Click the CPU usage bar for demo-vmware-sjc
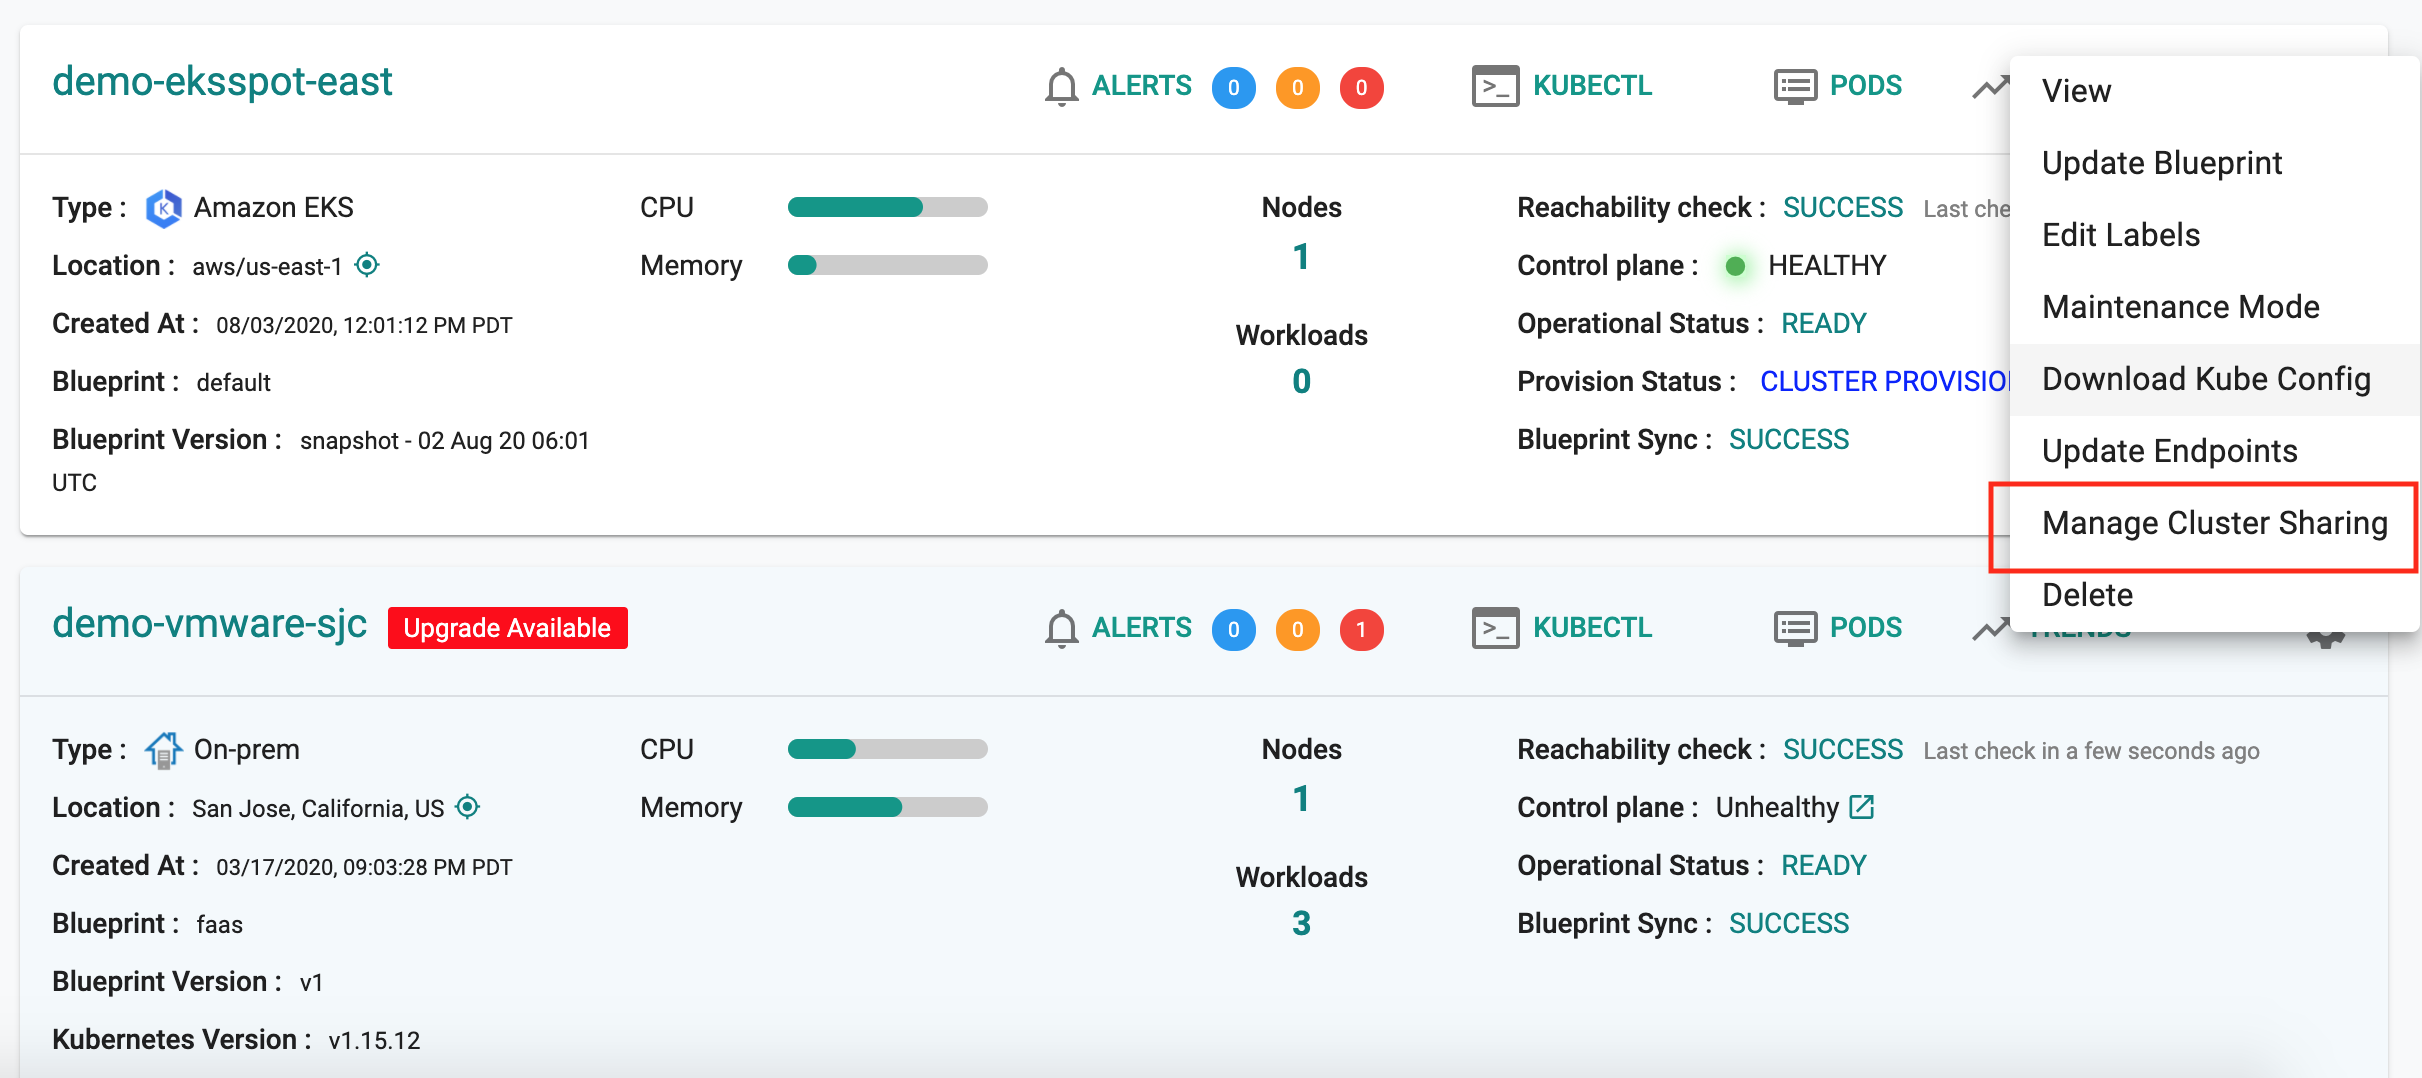 (x=888, y=749)
